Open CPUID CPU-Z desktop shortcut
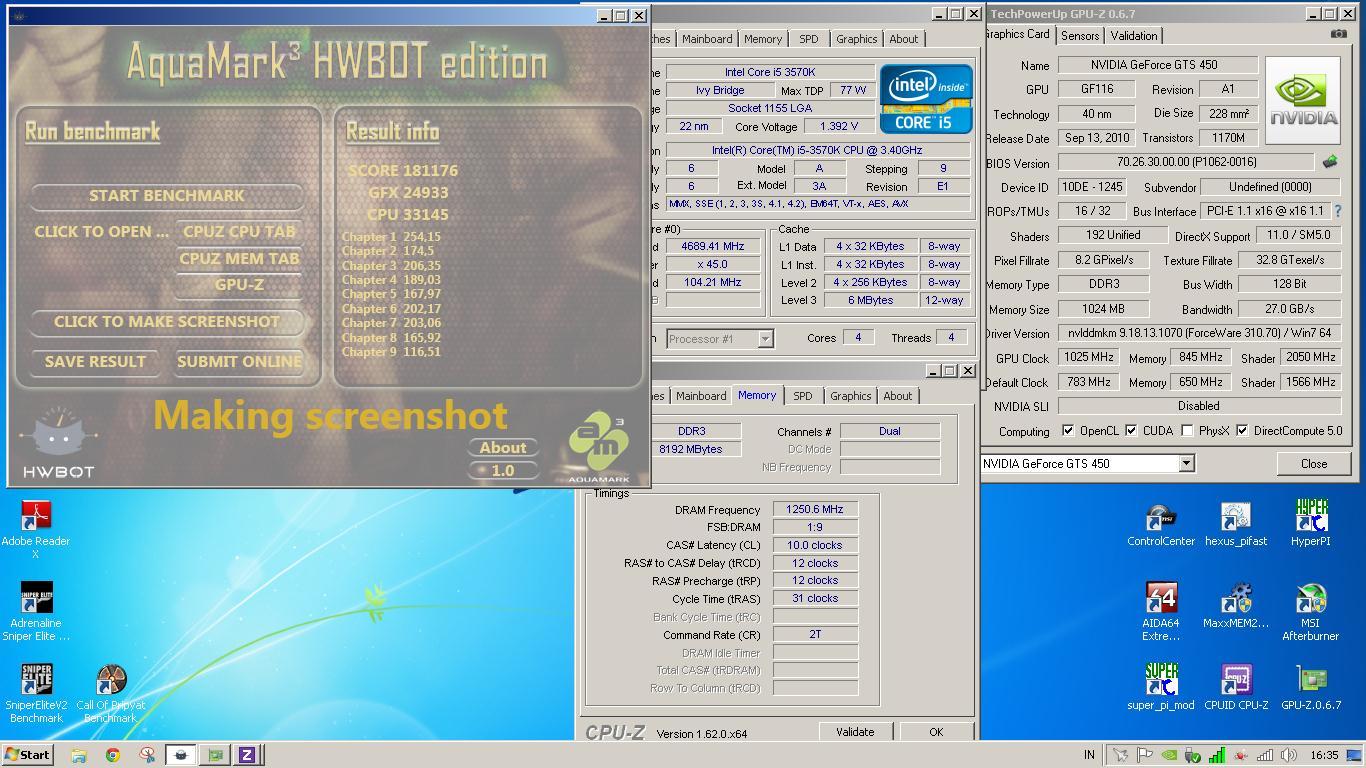Image resolution: width=1366 pixels, height=768 pixels. click(x=1236, y=686)
